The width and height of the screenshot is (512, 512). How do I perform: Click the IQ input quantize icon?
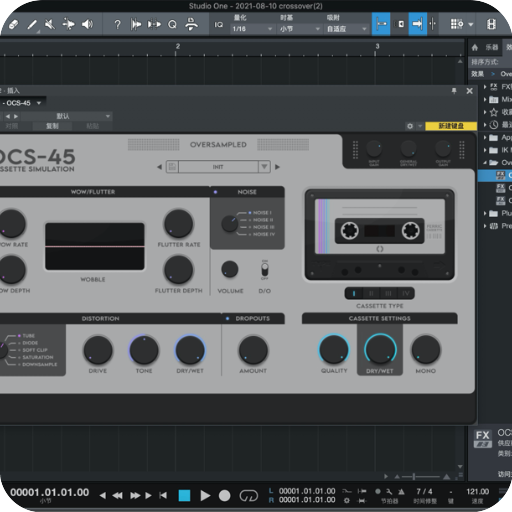219,24
